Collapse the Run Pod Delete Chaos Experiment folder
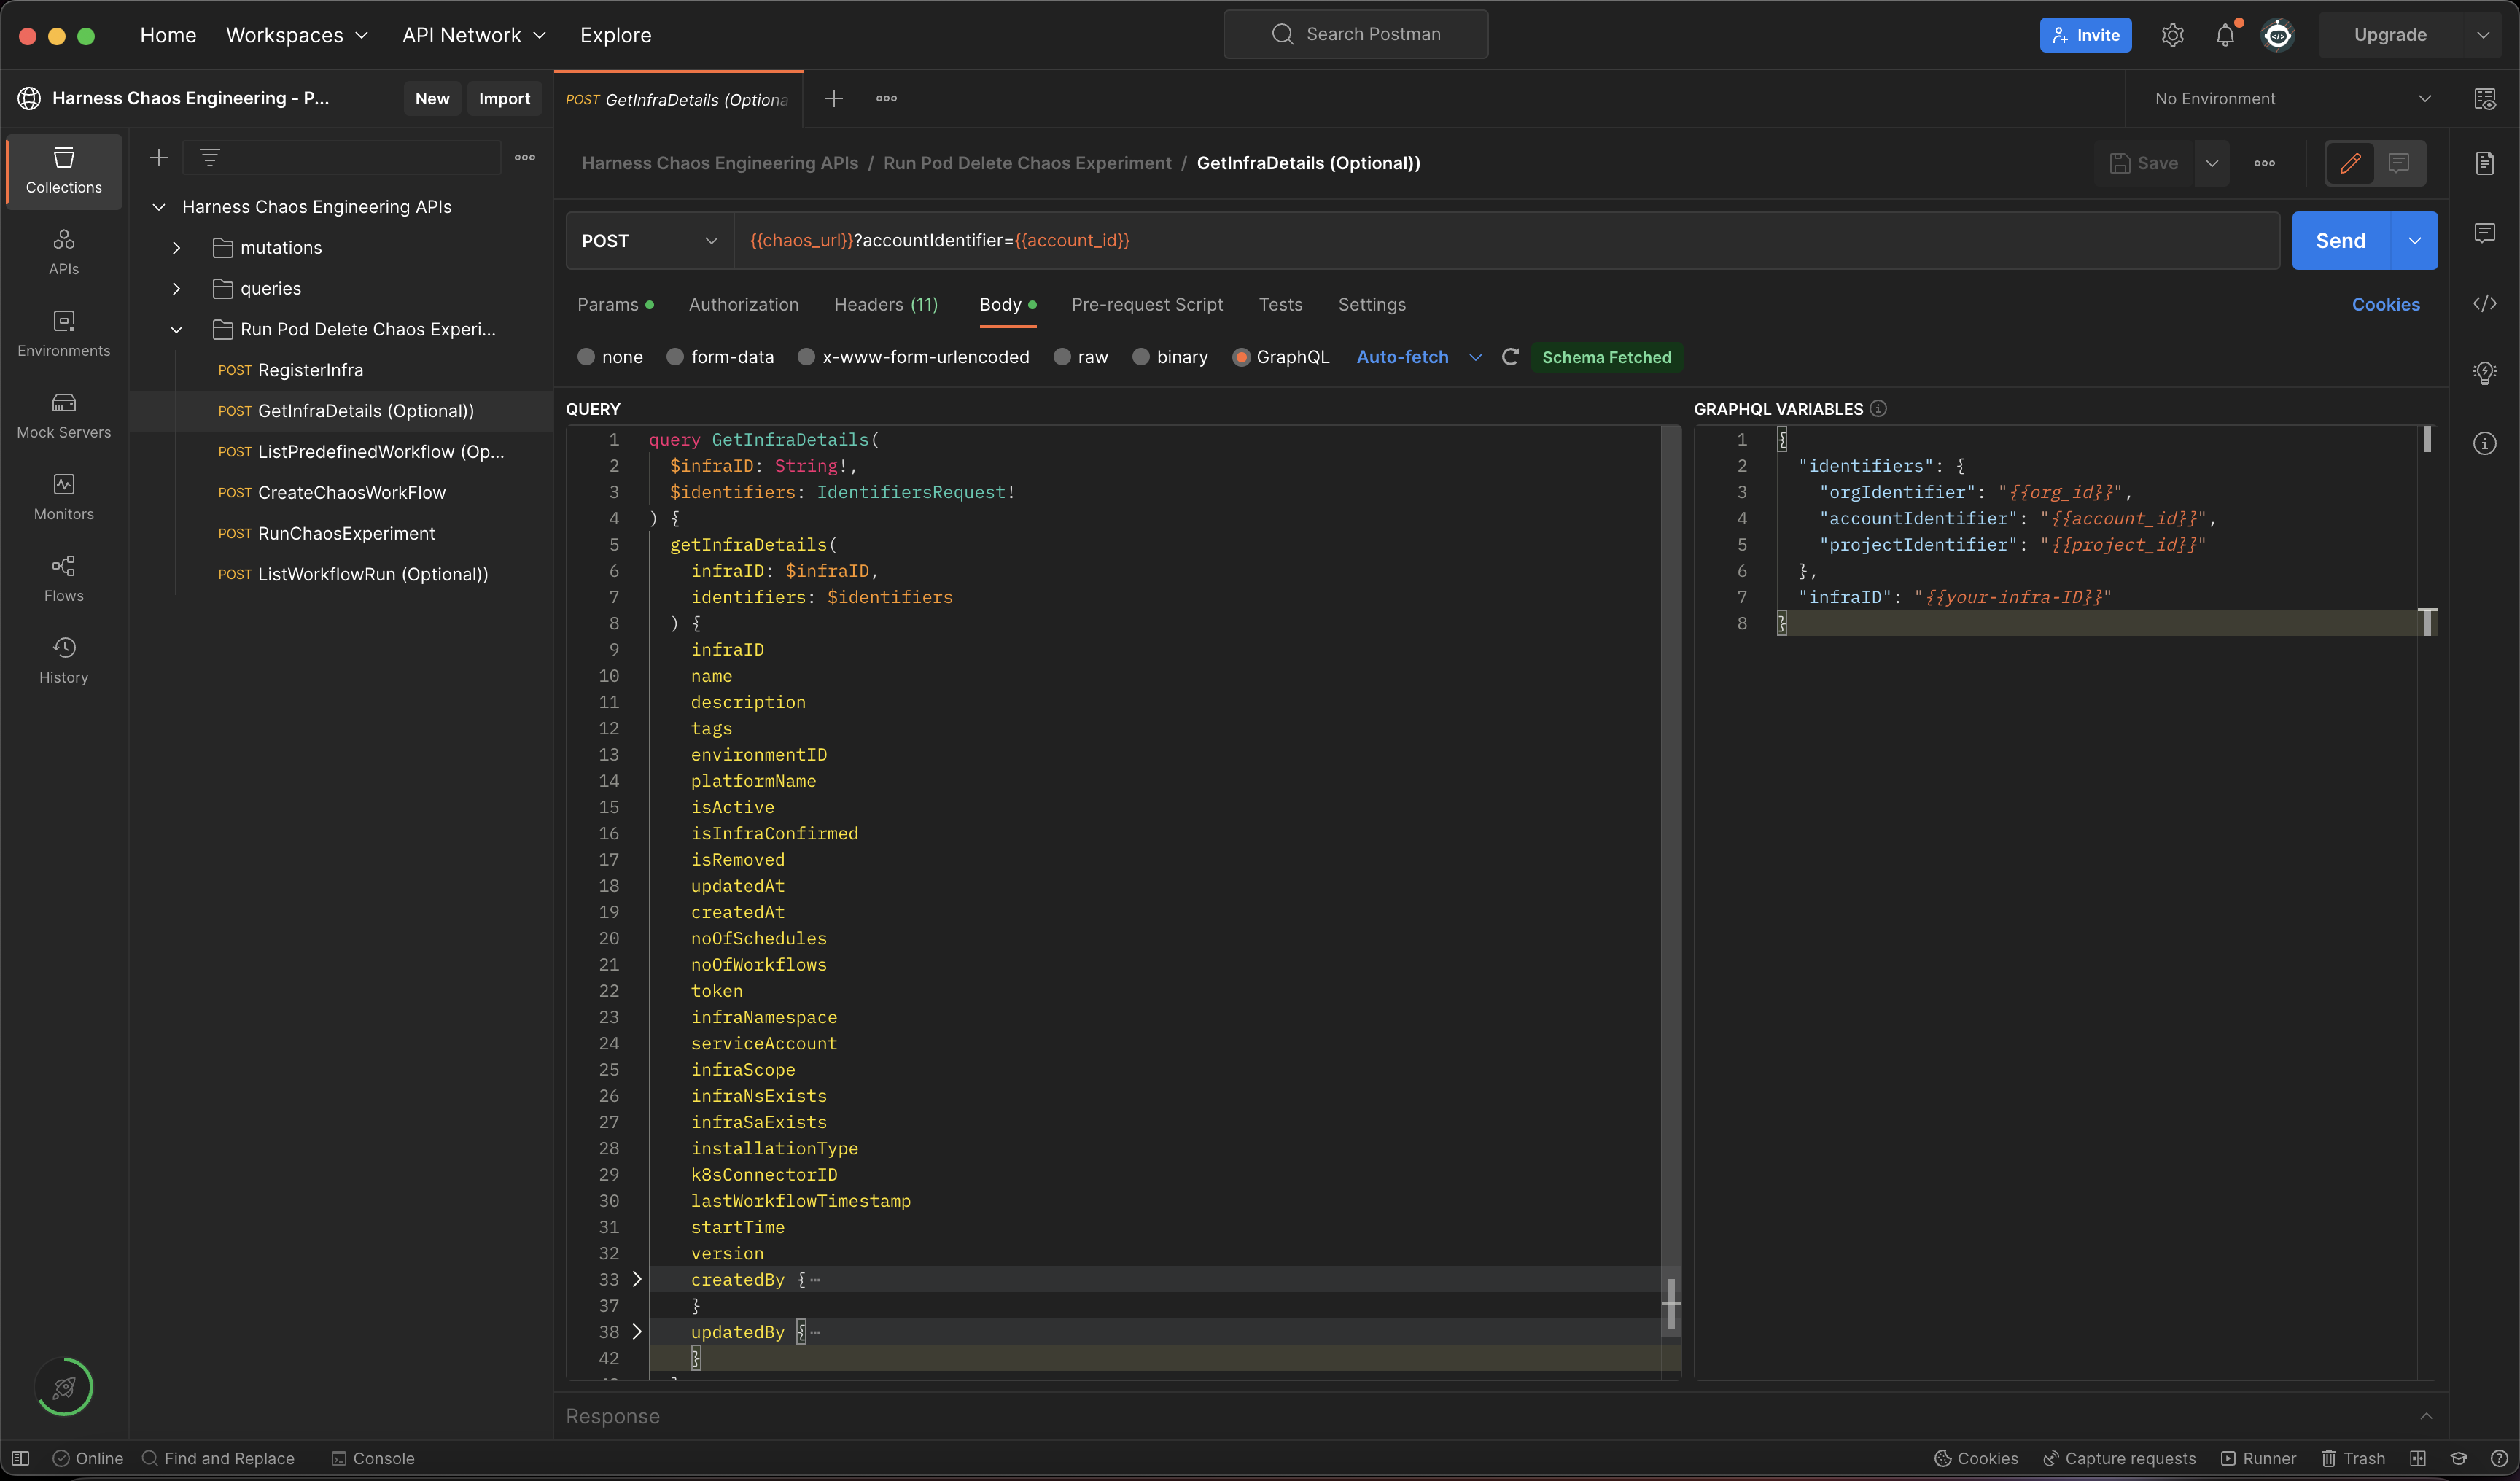 (176, 329)
